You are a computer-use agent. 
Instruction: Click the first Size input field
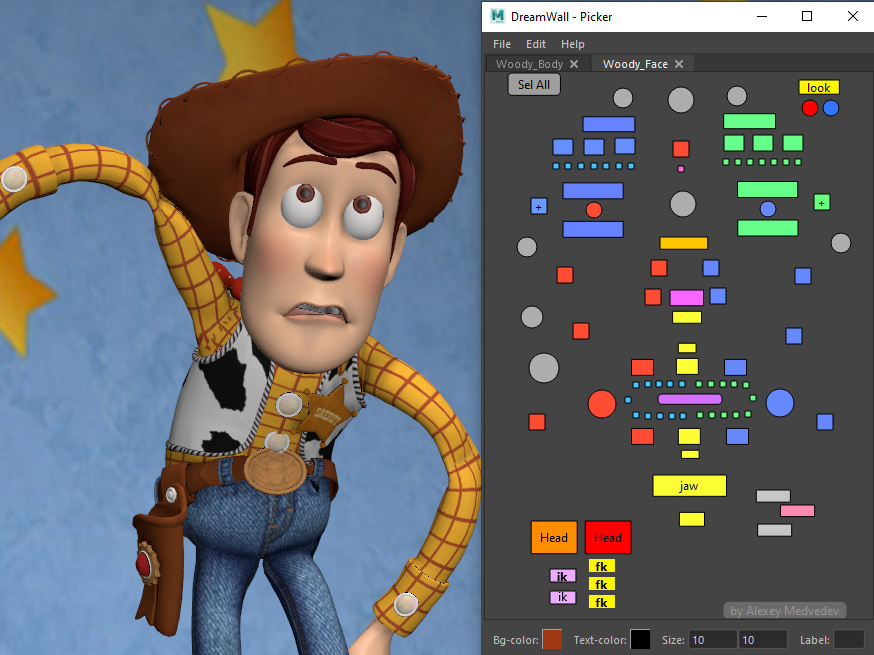712,640
